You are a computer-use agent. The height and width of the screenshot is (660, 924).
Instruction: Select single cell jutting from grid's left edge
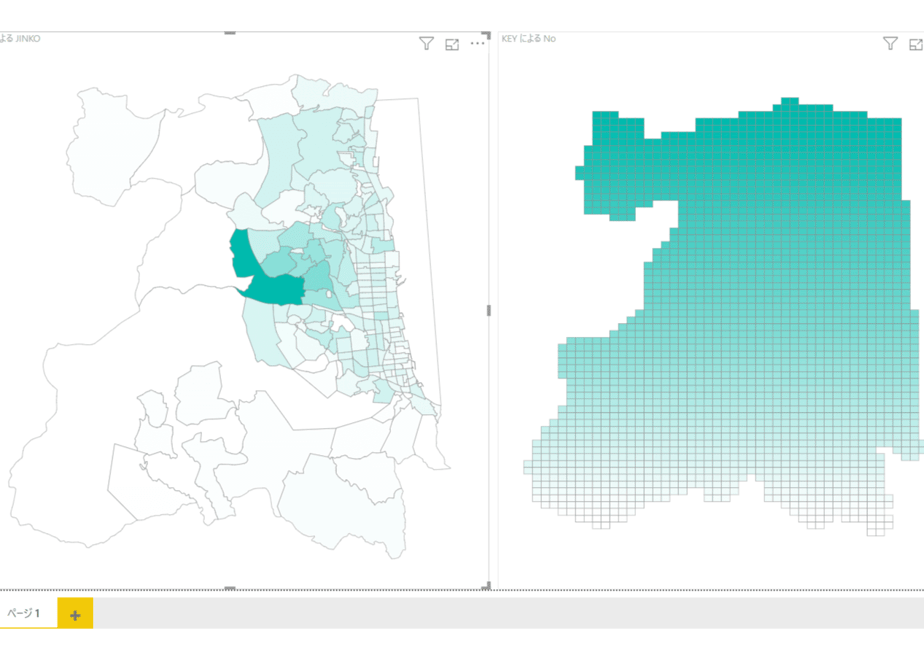[580, 173]
